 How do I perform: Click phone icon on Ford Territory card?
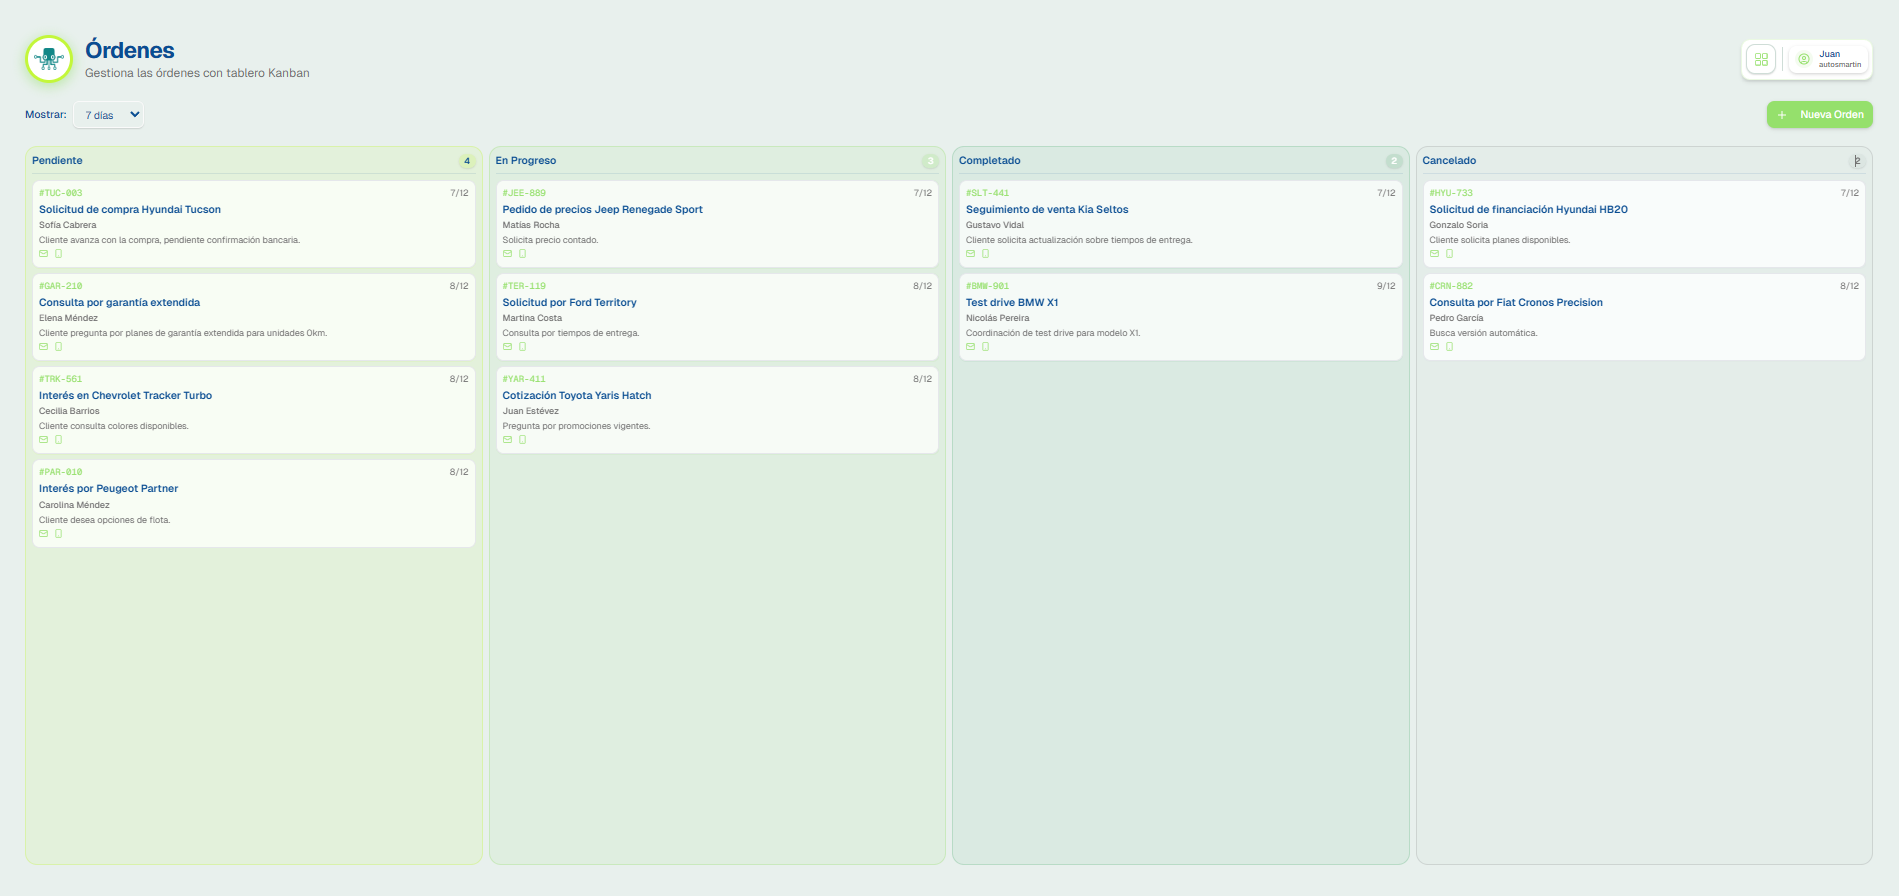click(522, 347)
